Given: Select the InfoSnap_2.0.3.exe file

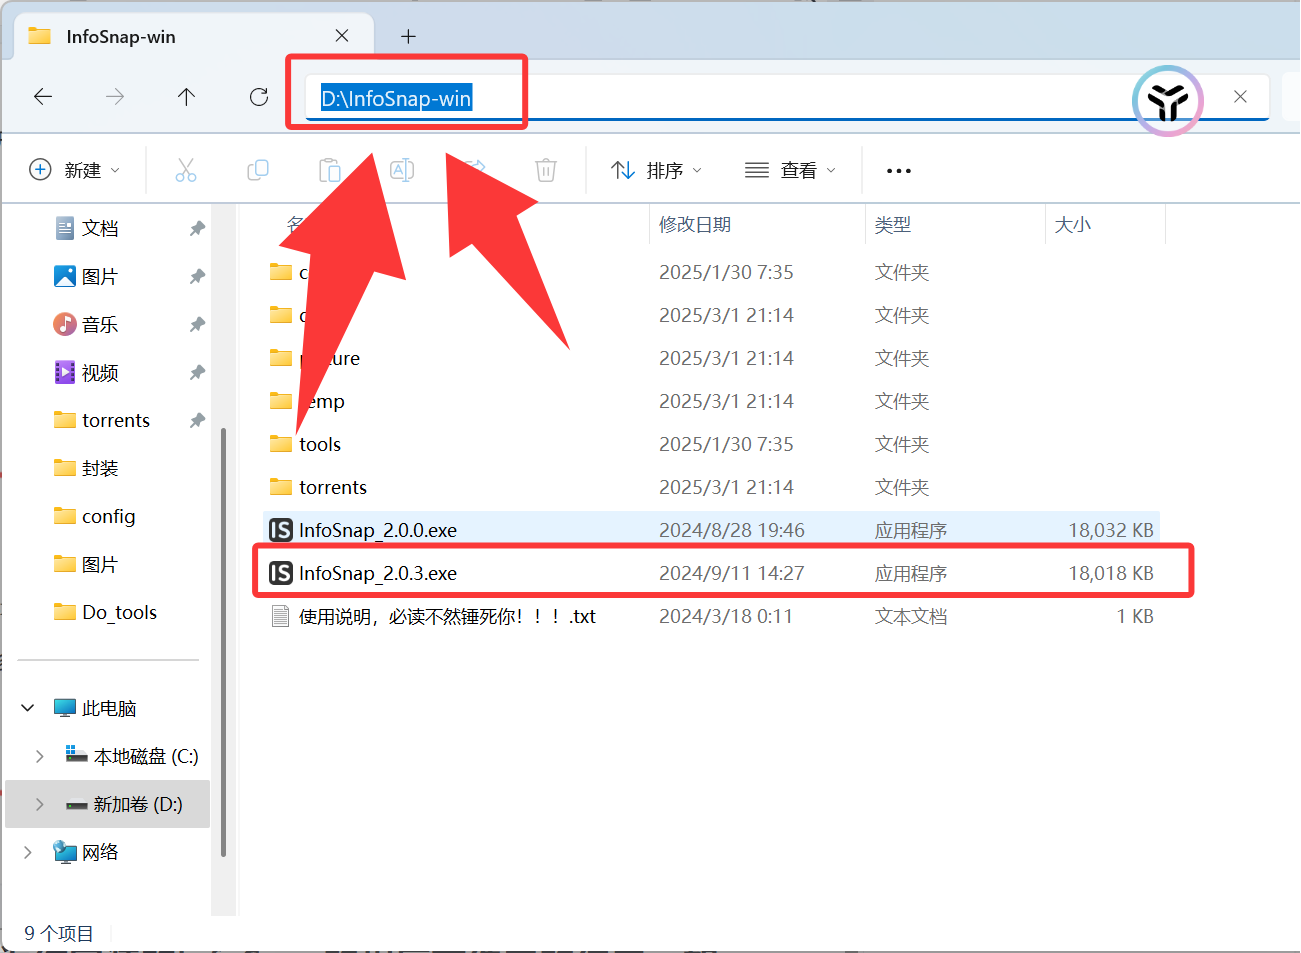Looking at the screenshot, I should click(x=378, y=574).
